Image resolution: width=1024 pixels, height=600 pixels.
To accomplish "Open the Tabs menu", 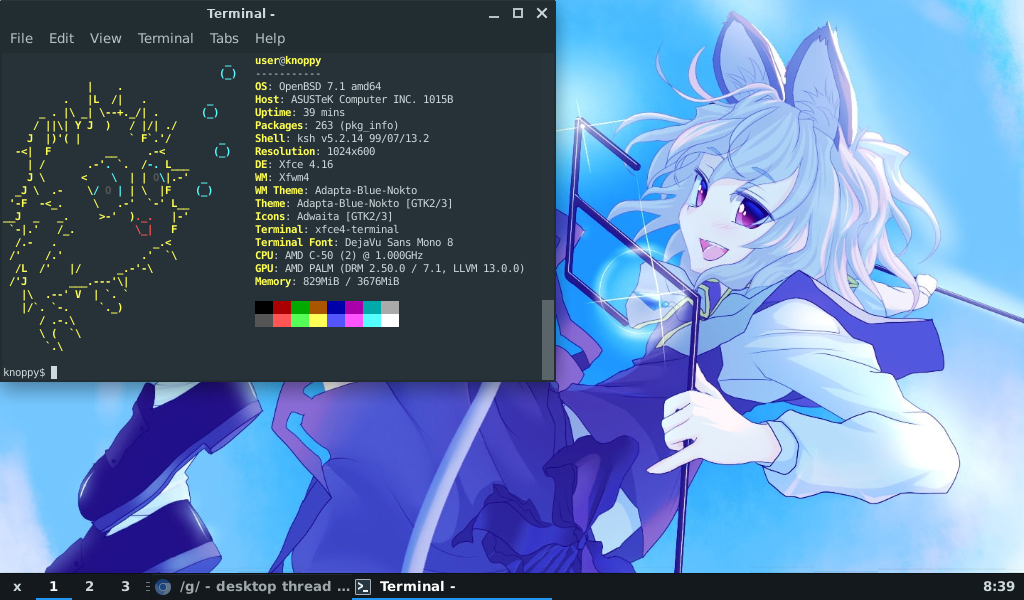I will 224,39.
